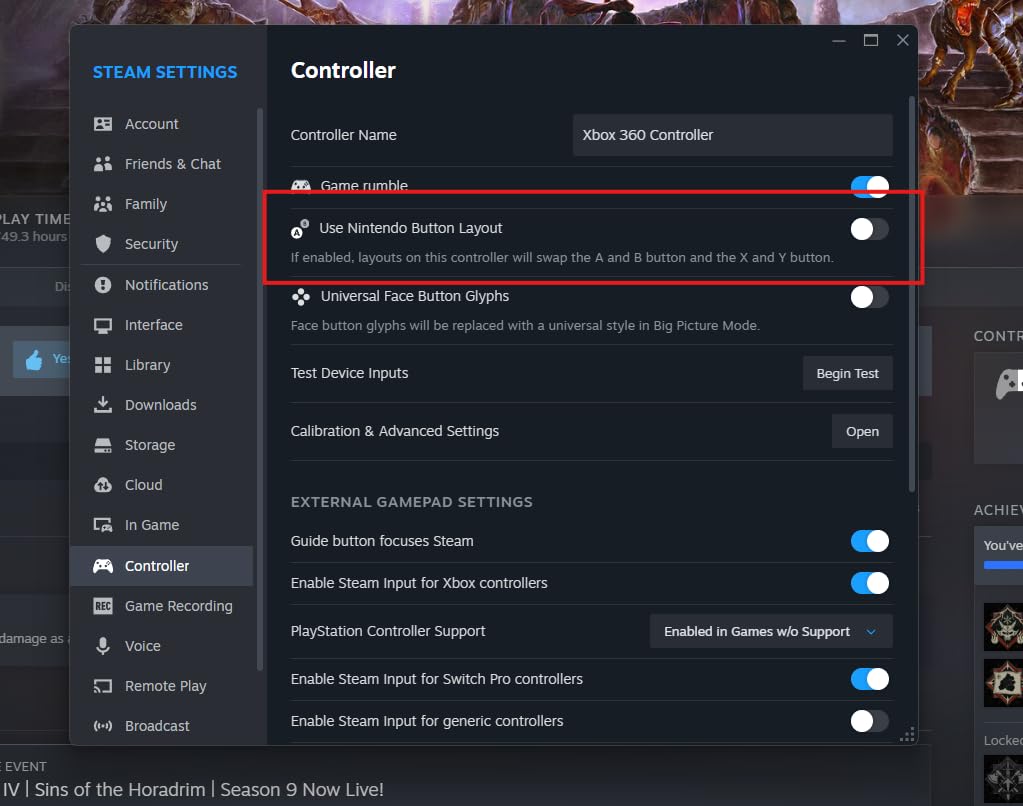Go to Remote Play settings
This screenshot has width=1023, height=806.
pyautogui.click(x=165, y=686)
